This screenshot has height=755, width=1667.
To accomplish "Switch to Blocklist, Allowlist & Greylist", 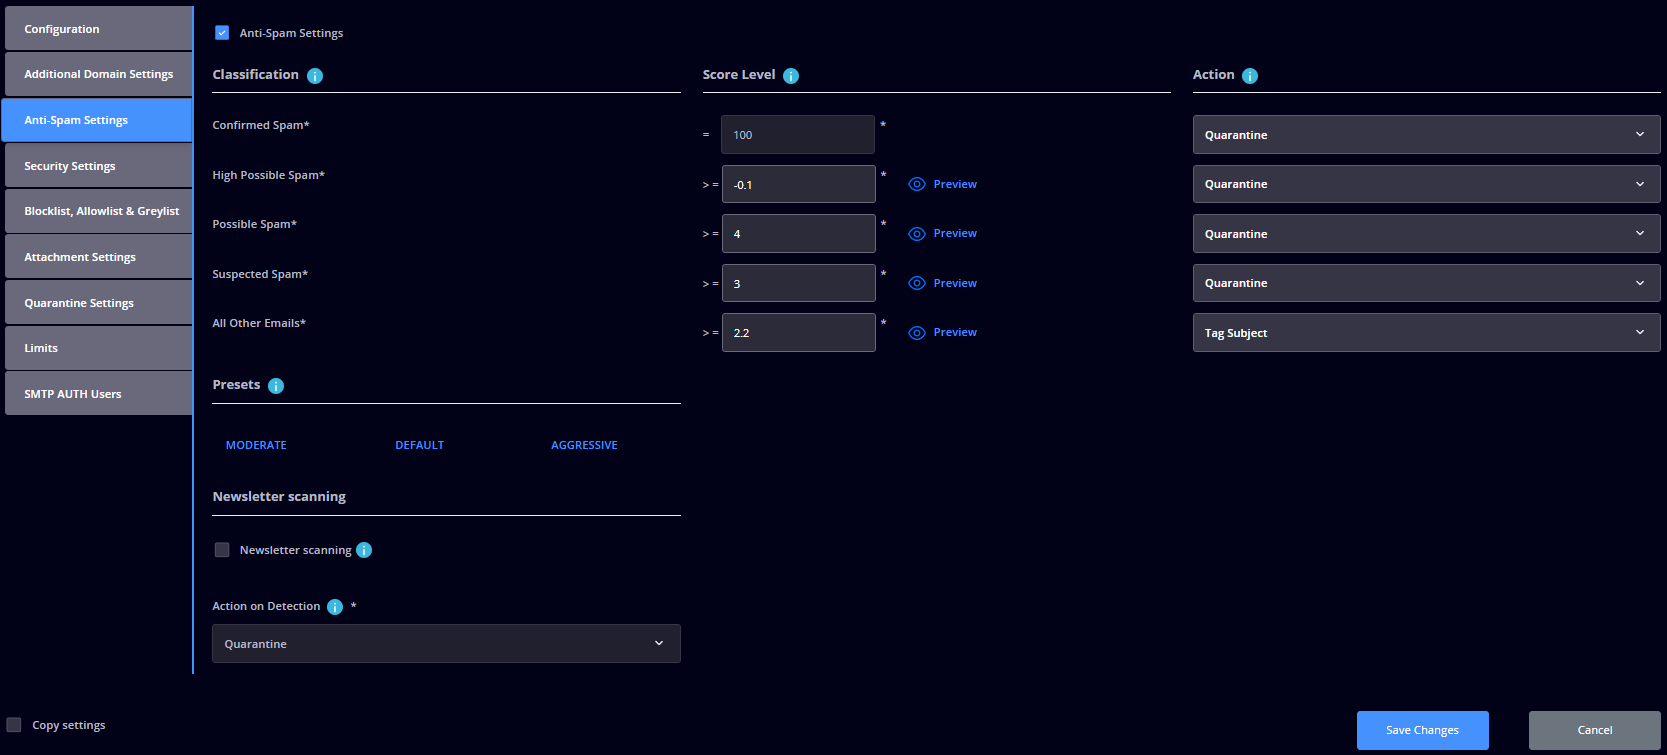I will pyautogui.click(x=98, y=211).
